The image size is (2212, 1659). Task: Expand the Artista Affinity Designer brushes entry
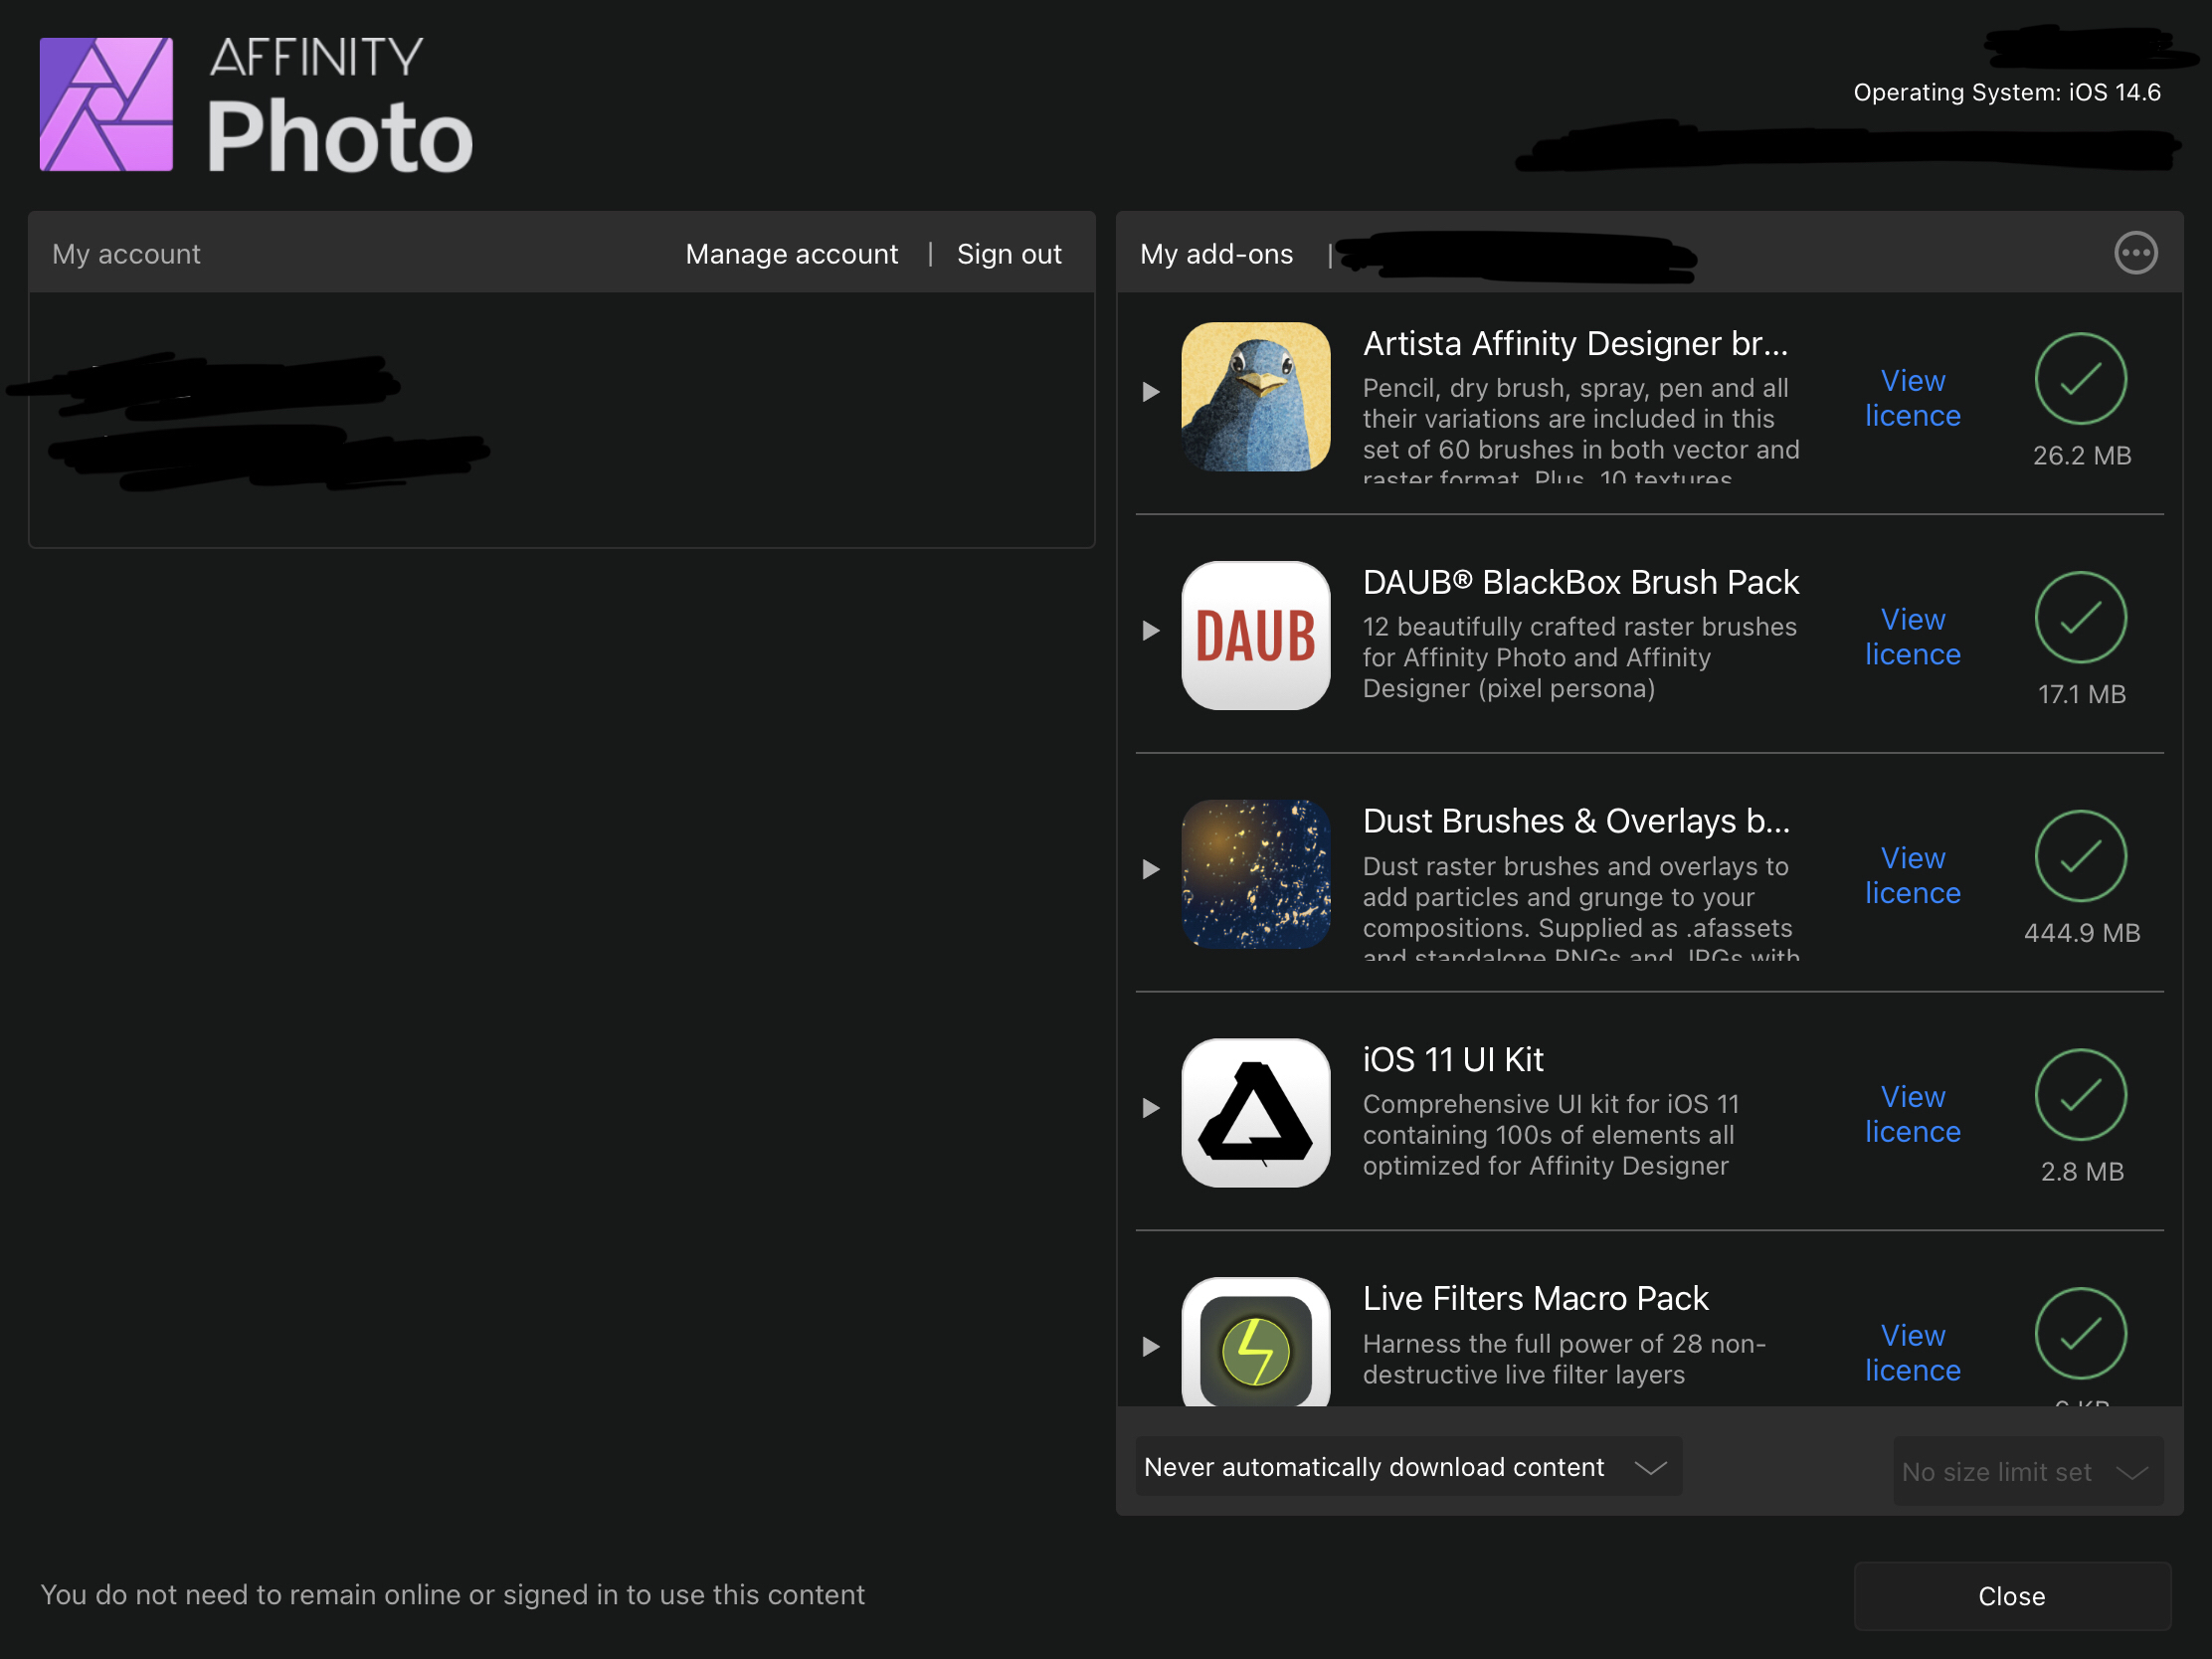pos(1151,392)
